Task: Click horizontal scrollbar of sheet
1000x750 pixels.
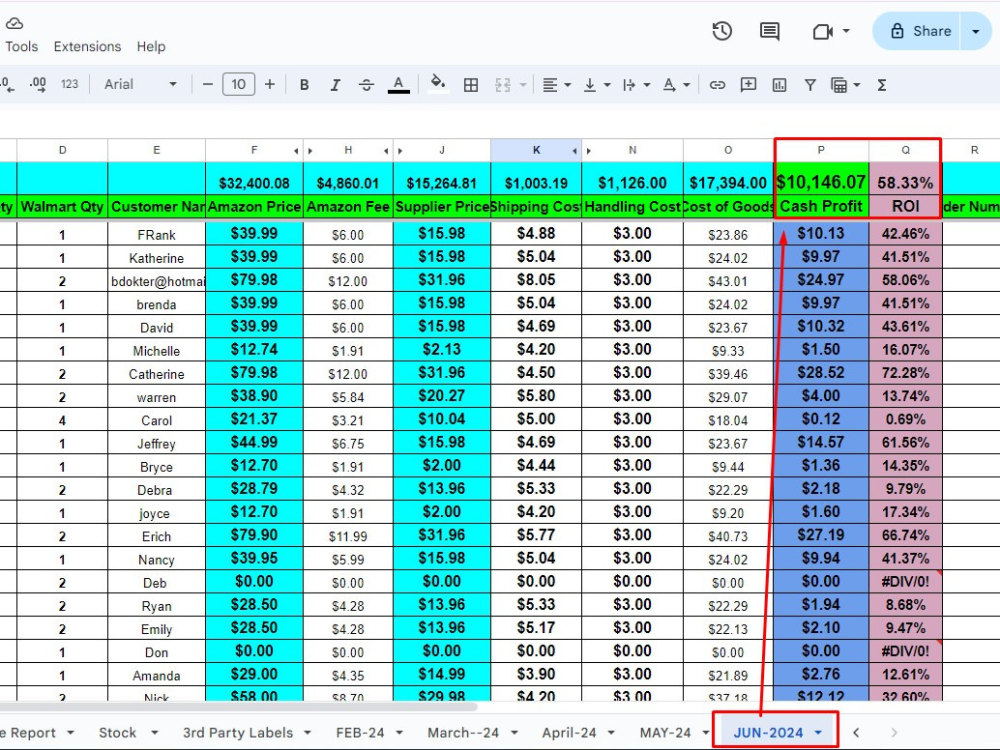Action: click(x=239, y=706)
